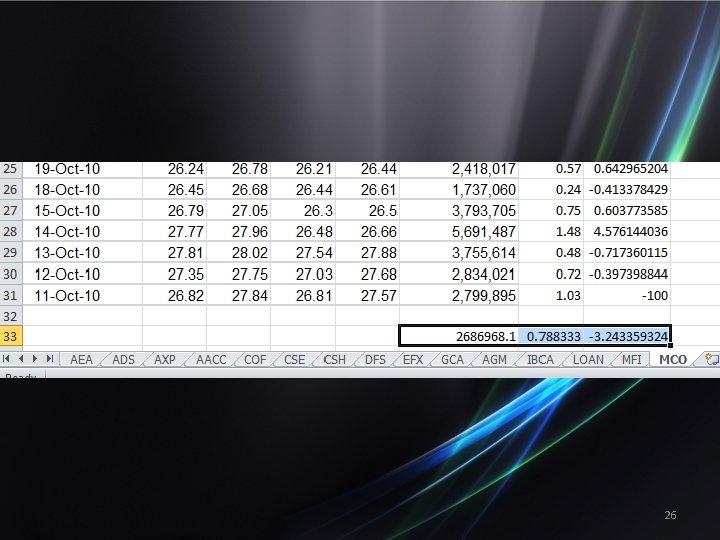Select open price 26.24 in row 25
The image size is (720, 540).
click(174, 169)
